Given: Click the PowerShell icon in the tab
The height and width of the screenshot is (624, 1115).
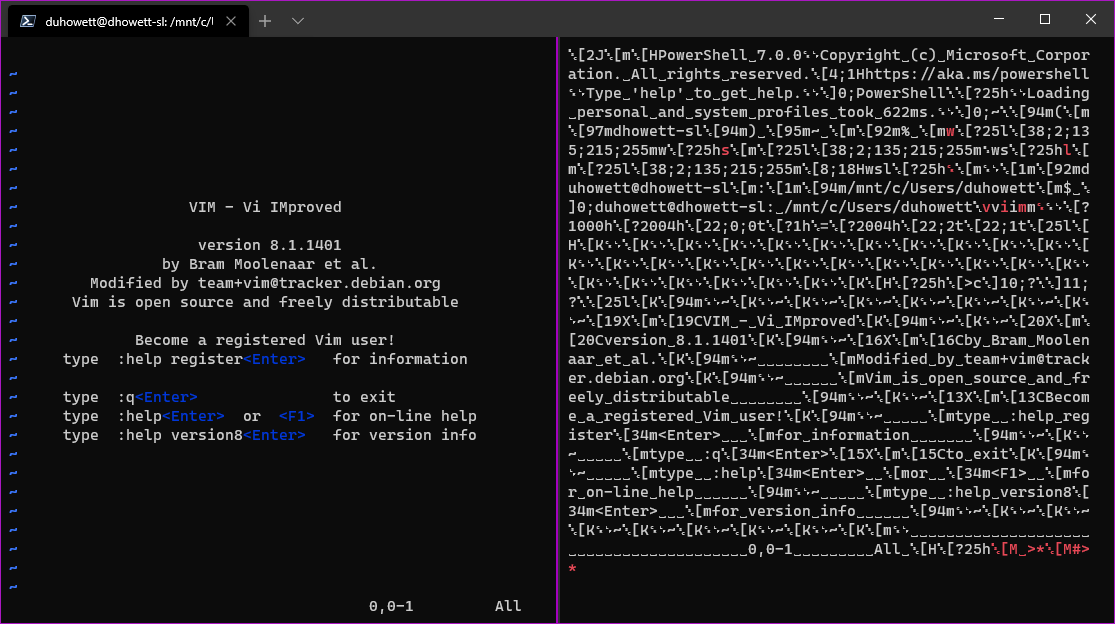Looking at the screenshot, I should 28,21.
